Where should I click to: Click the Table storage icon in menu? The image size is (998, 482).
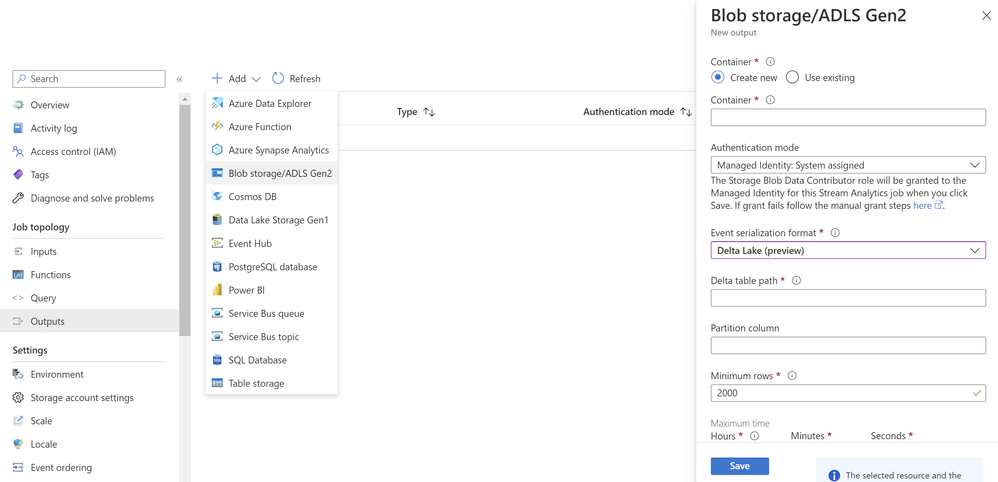(x=218, y=383)
